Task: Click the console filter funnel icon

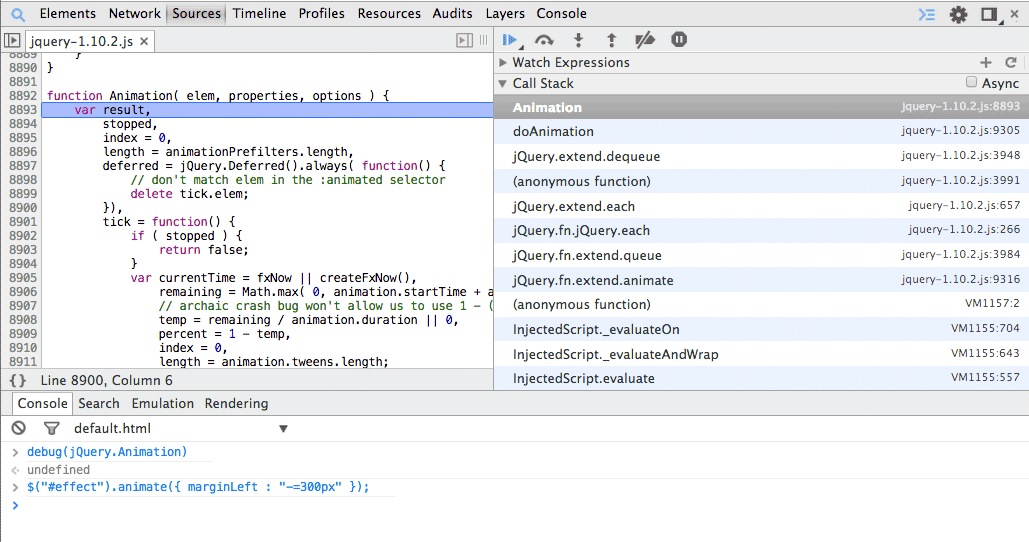Action: (52, 428)
